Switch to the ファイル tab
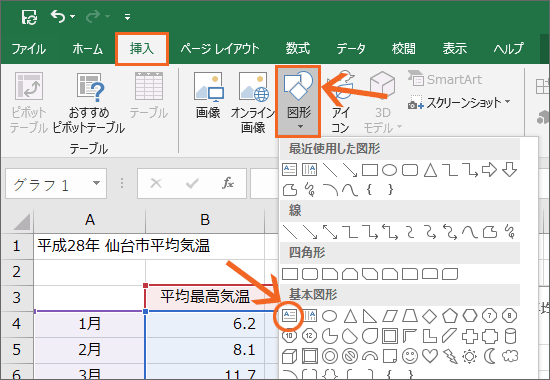550x380 pixels. 28,49
